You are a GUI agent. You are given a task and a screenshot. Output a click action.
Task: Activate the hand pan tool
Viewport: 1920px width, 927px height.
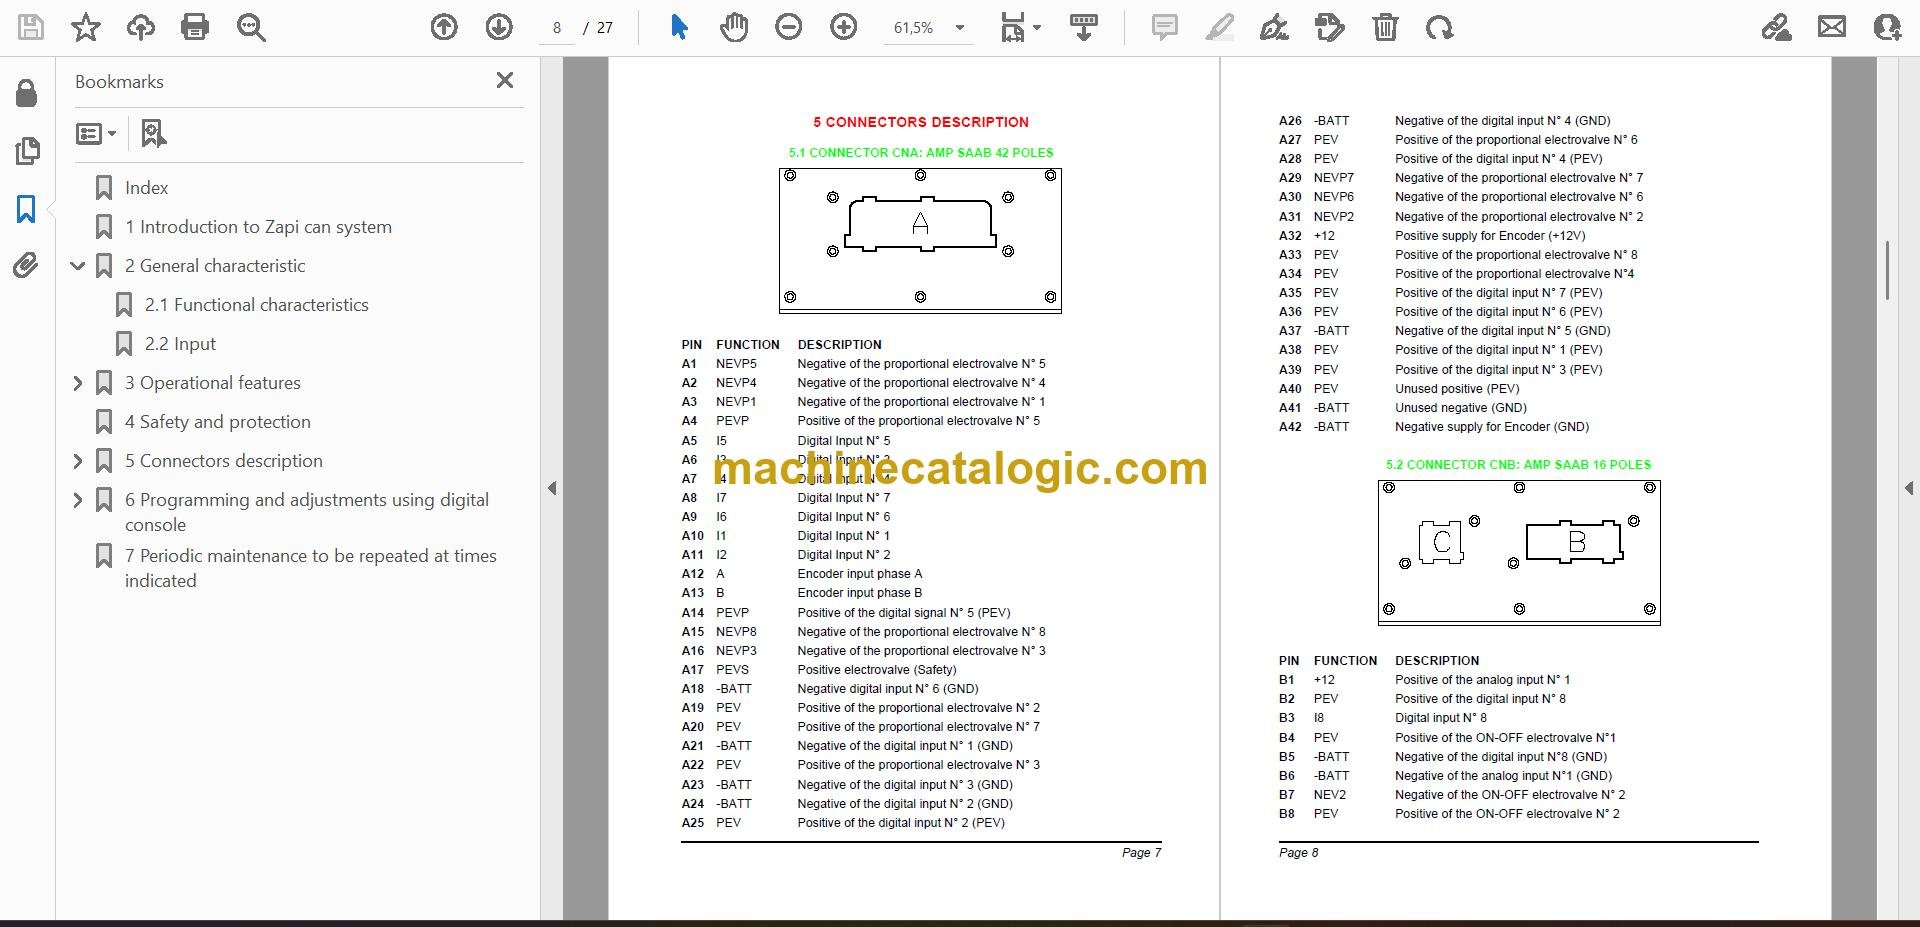pyautogui.click(x=734, y=27)
